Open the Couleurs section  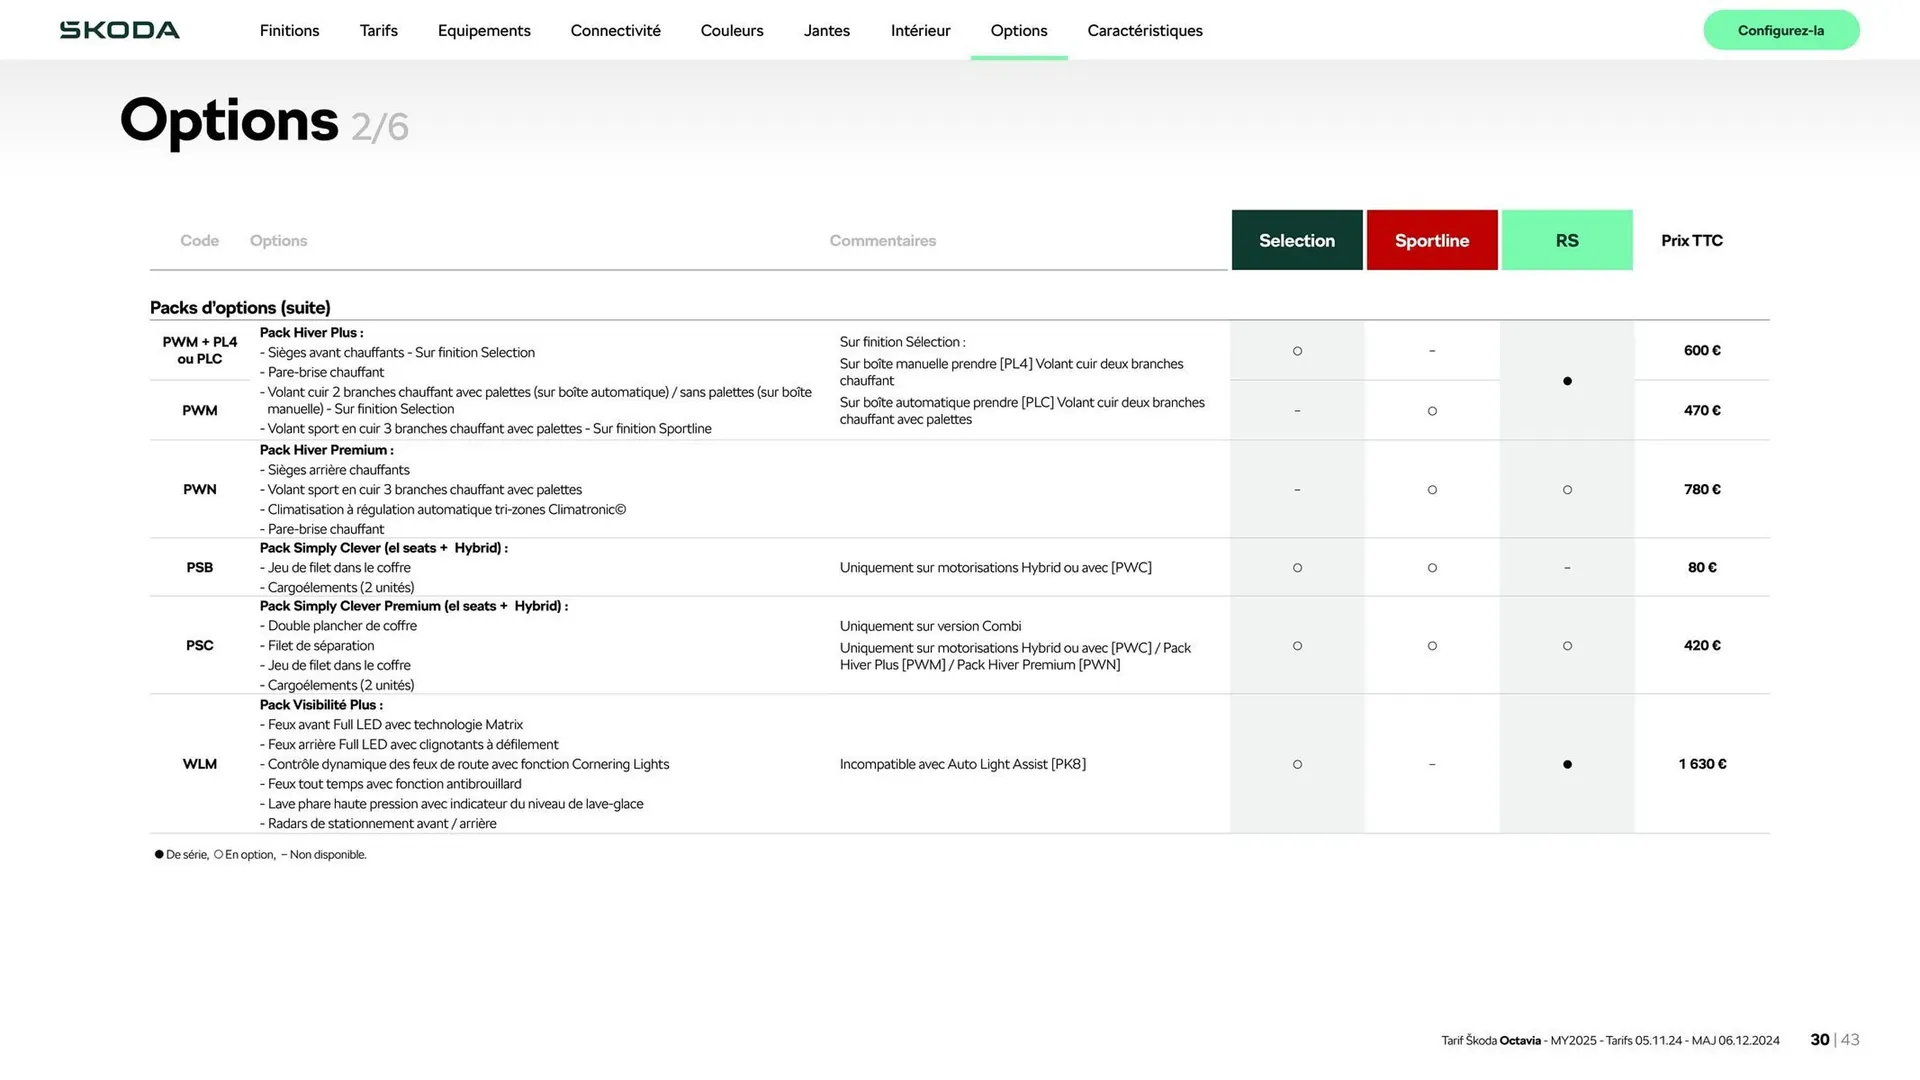pos(731,31)
